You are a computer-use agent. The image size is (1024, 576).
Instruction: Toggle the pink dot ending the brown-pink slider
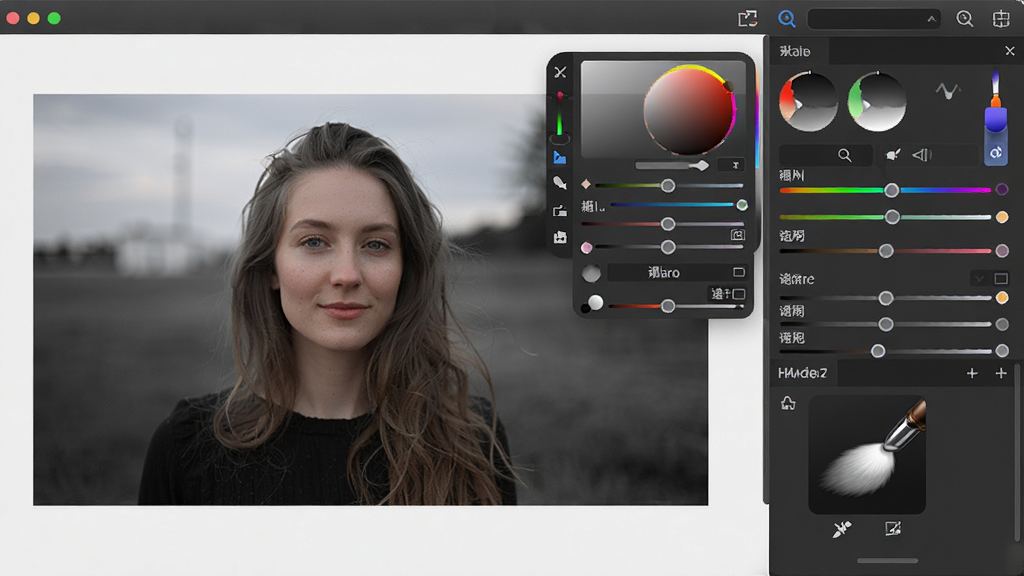1002,251
